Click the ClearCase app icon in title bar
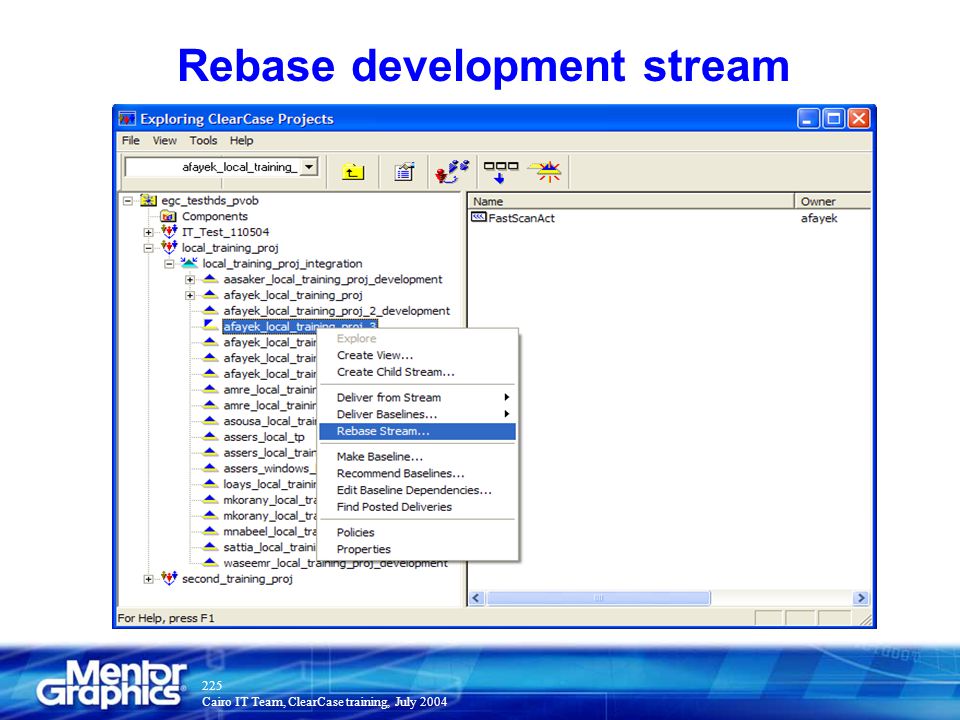960x720 pixels. click(x=127, y=118)
